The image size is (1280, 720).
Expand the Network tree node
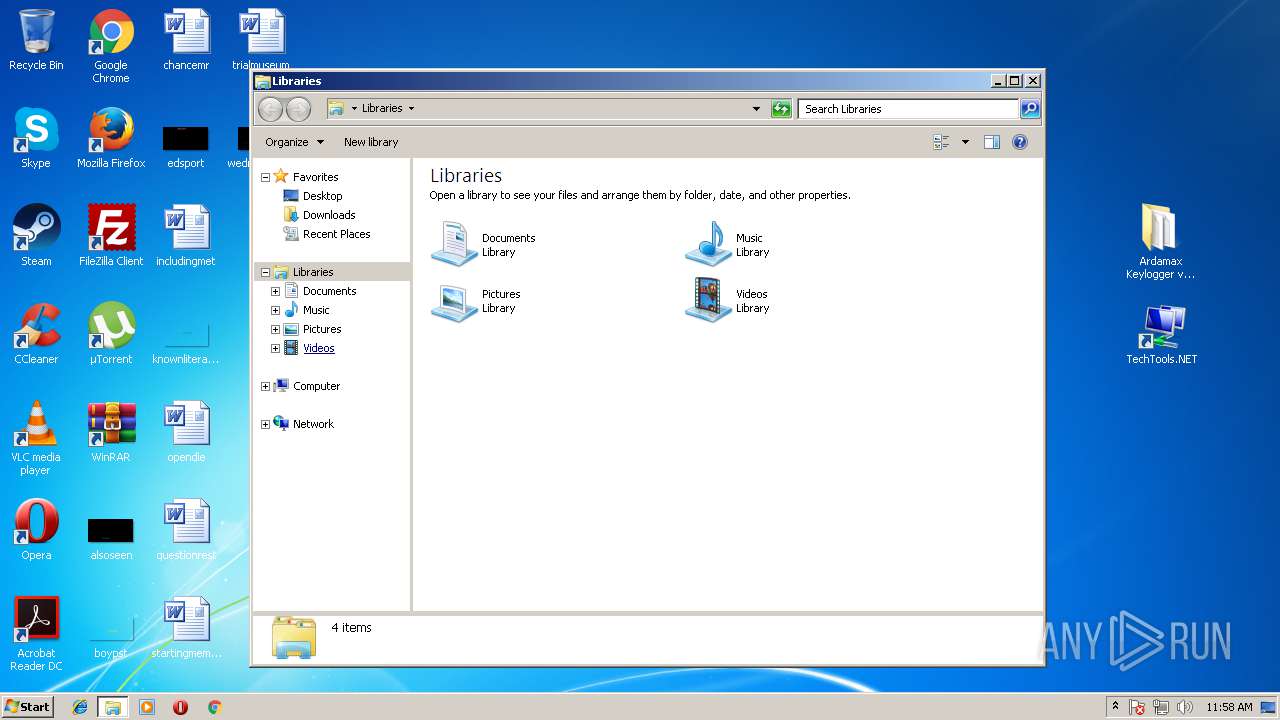point(265,424)
